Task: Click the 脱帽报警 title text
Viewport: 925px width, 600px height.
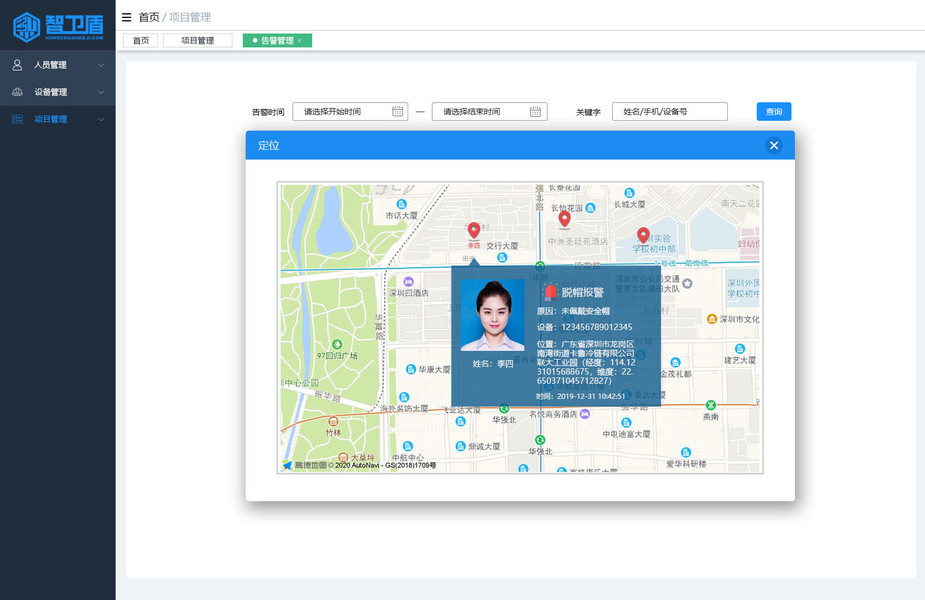Action: 582,292
